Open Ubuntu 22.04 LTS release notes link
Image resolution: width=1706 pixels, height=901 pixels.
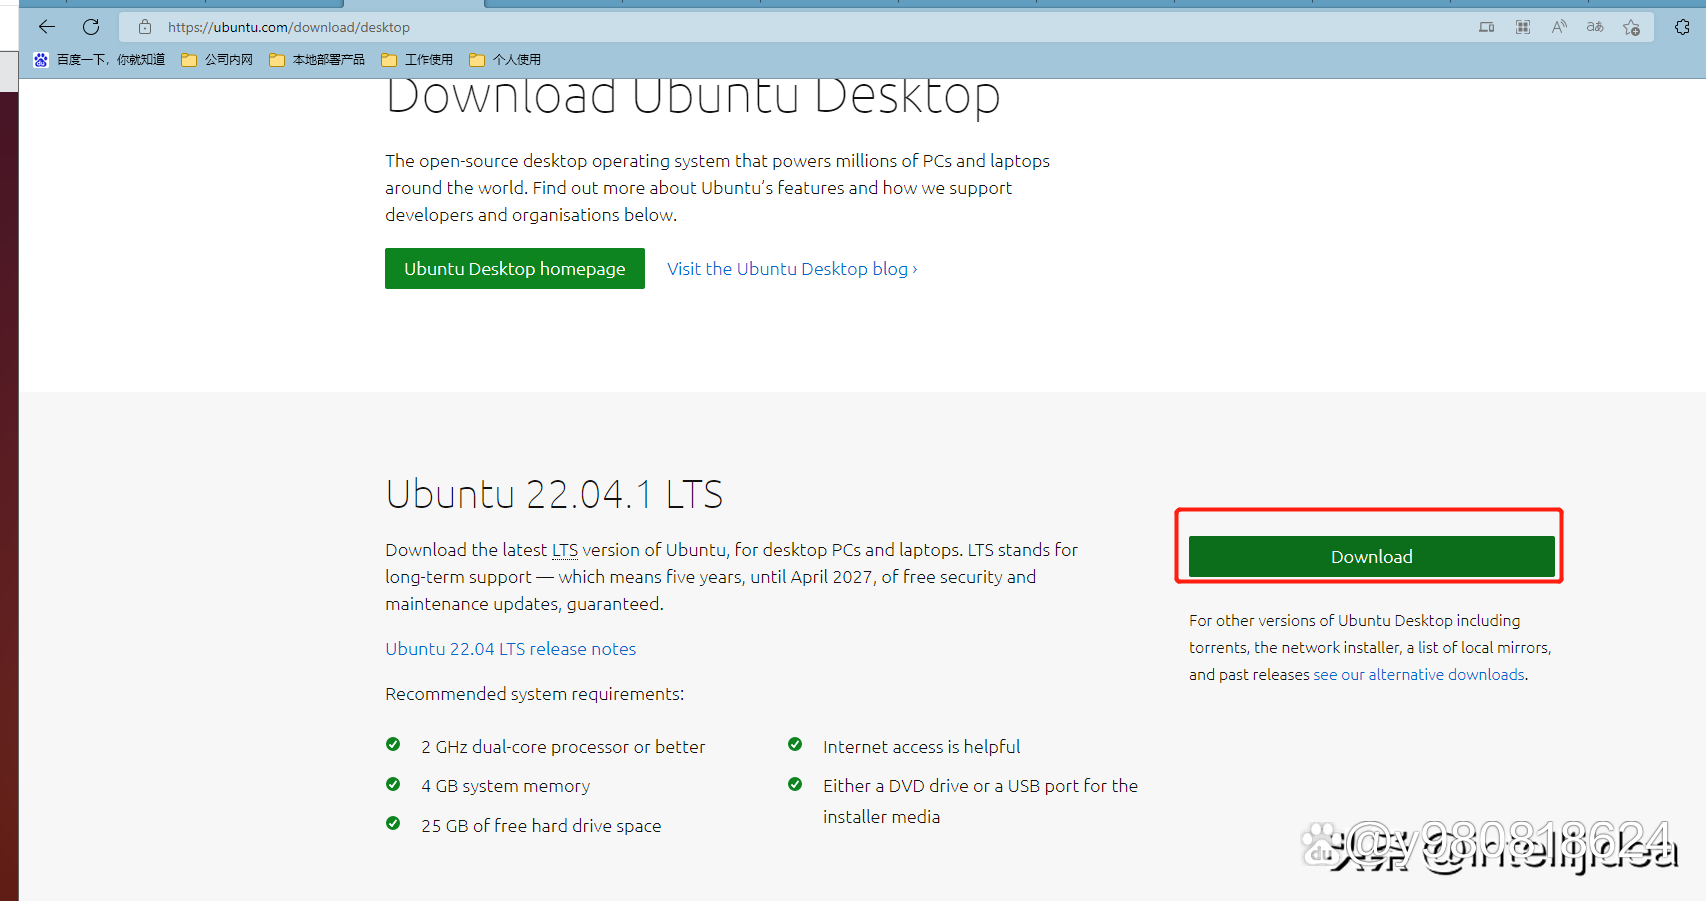511,649
